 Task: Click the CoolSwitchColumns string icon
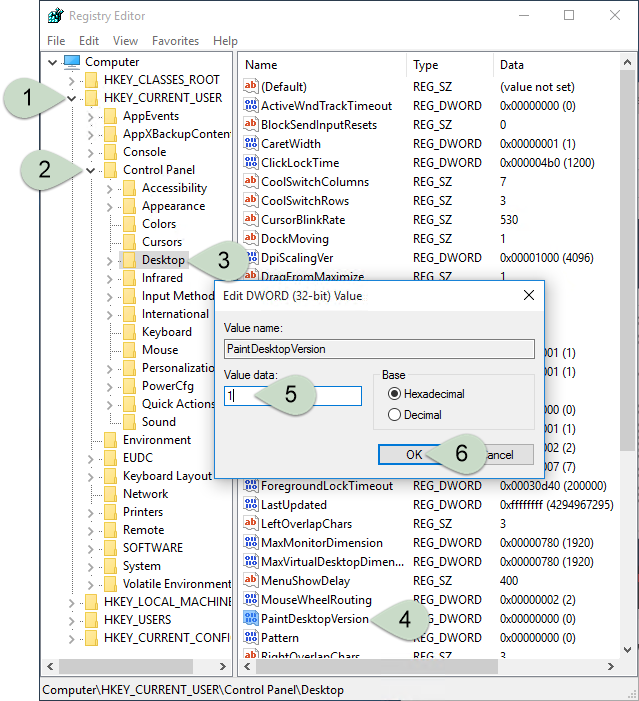250,182
